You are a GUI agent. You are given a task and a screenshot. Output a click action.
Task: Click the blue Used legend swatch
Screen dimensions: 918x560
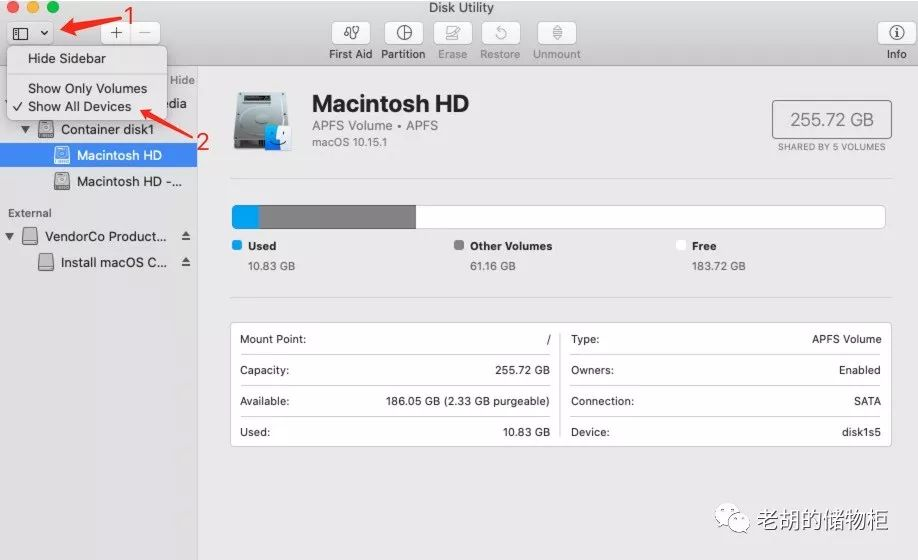[237, 245]
